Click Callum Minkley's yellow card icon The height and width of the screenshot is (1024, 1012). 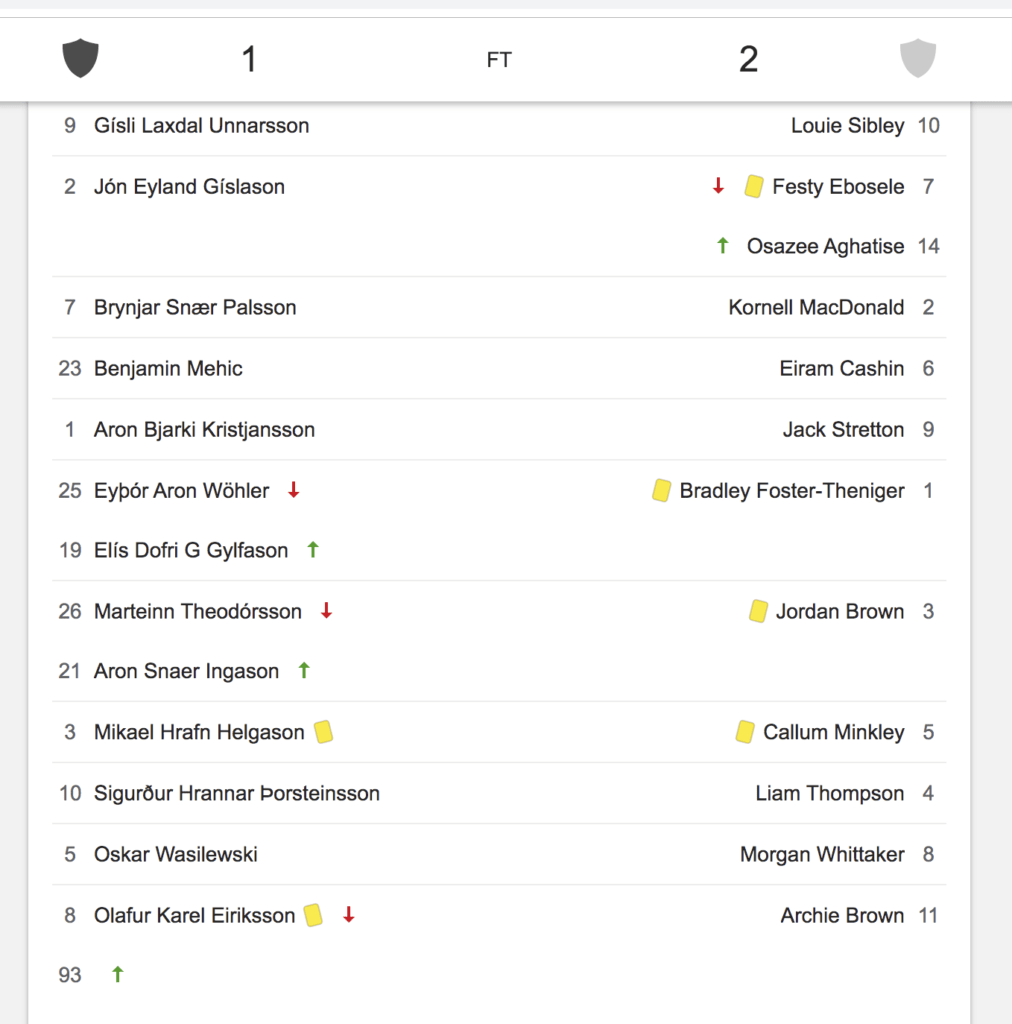coord(745,731)
